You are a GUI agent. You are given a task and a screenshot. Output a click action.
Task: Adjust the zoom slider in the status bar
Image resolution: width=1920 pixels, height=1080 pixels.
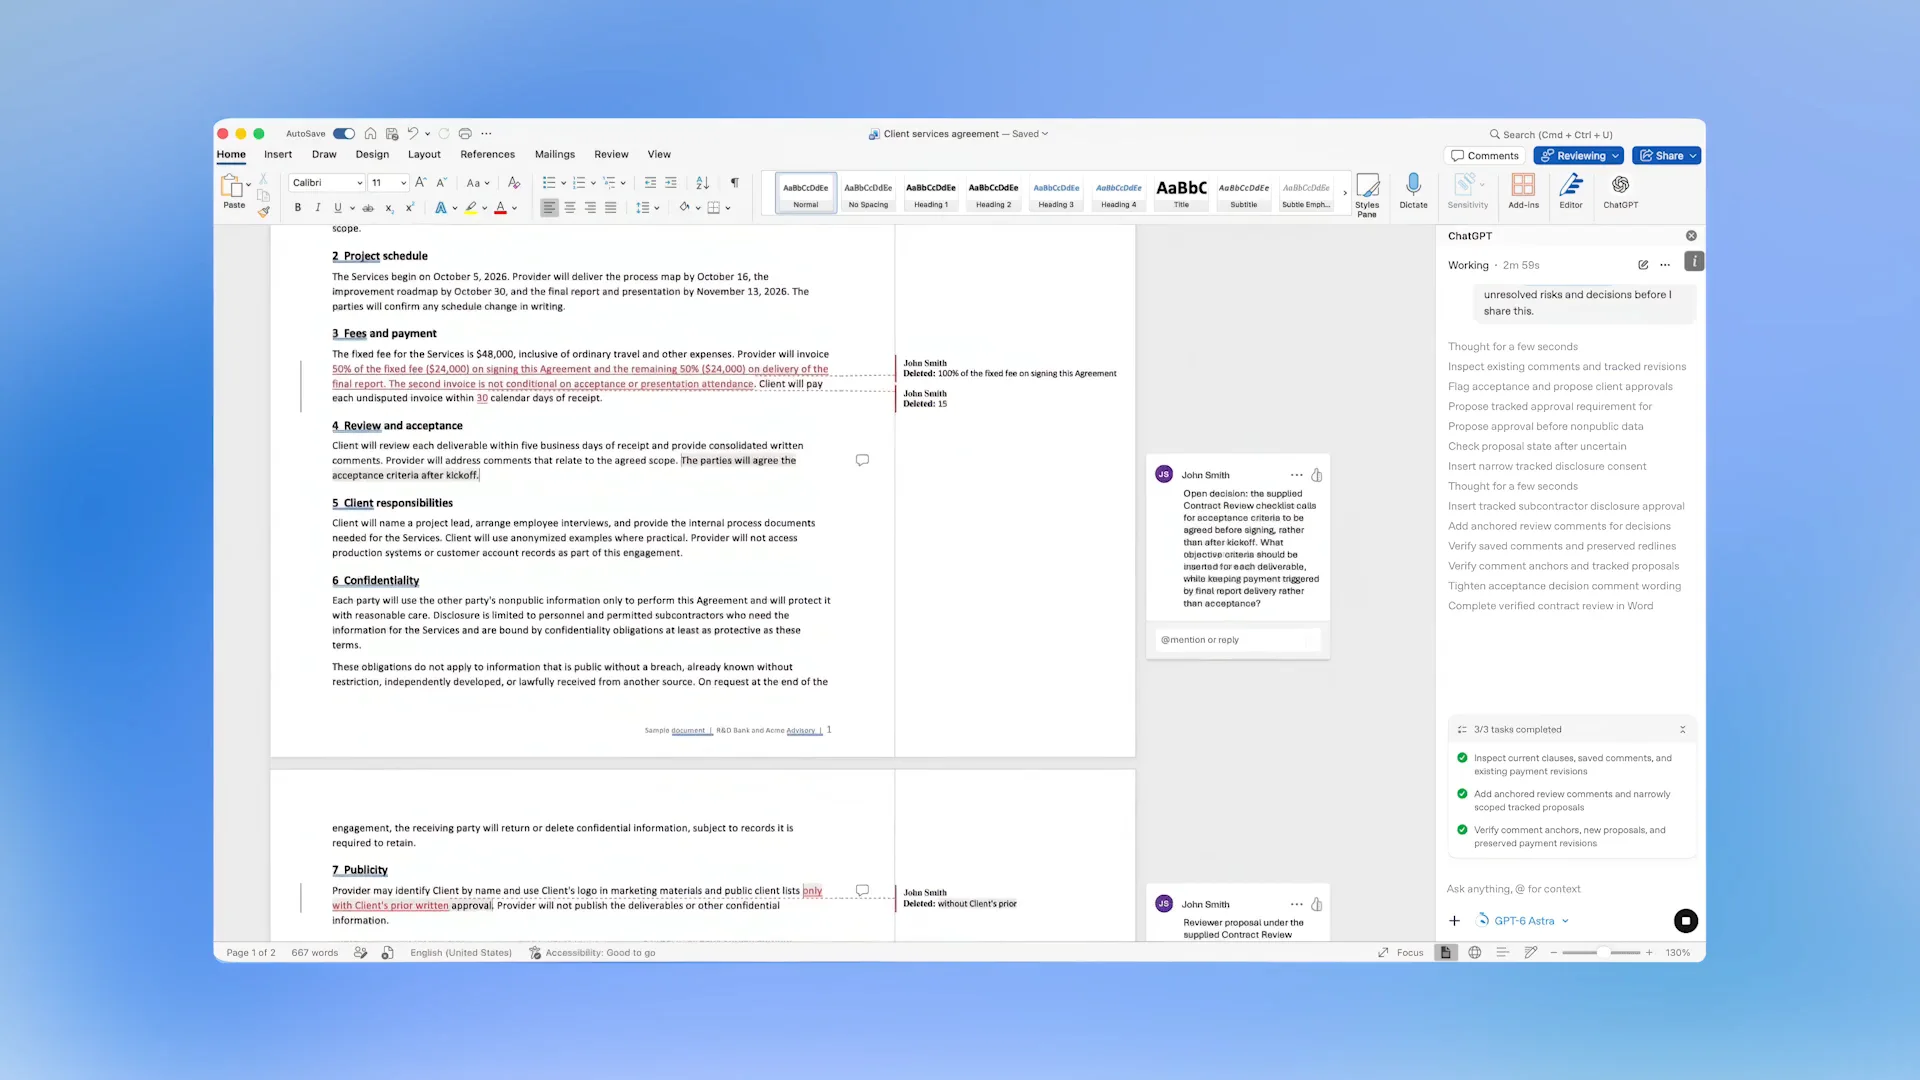[1602, 953]
